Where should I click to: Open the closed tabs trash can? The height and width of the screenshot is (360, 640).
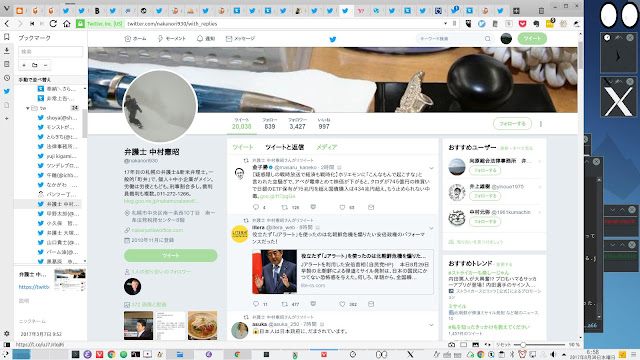(541, 11)
